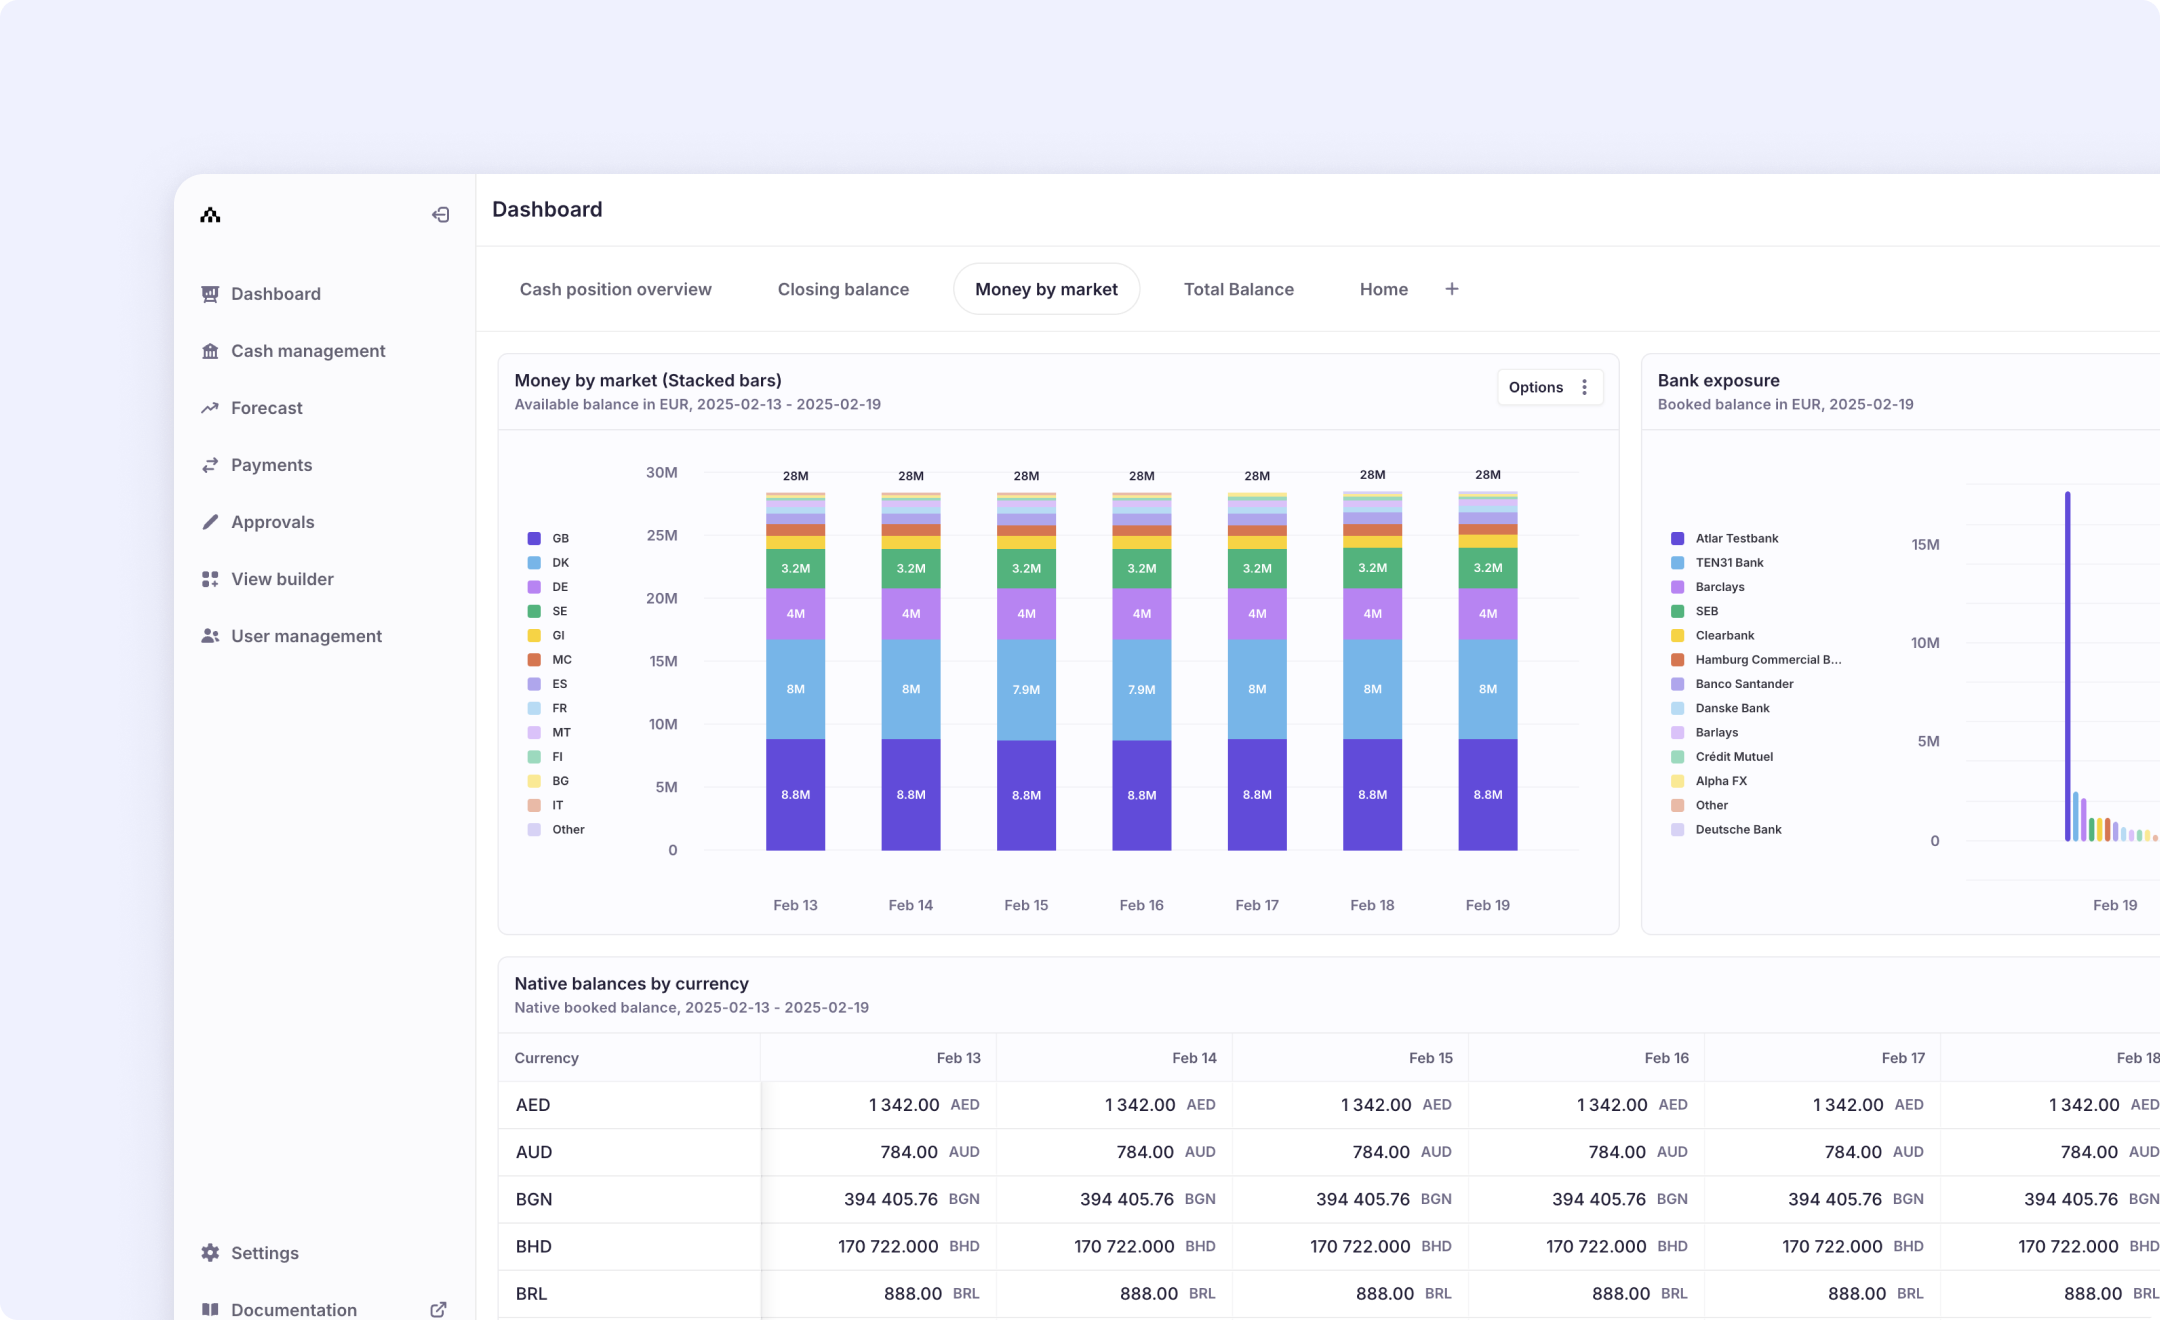Toggle the SE legend entry
The height and width of the screenshot is (1320, 2160).
coord(547,611)
